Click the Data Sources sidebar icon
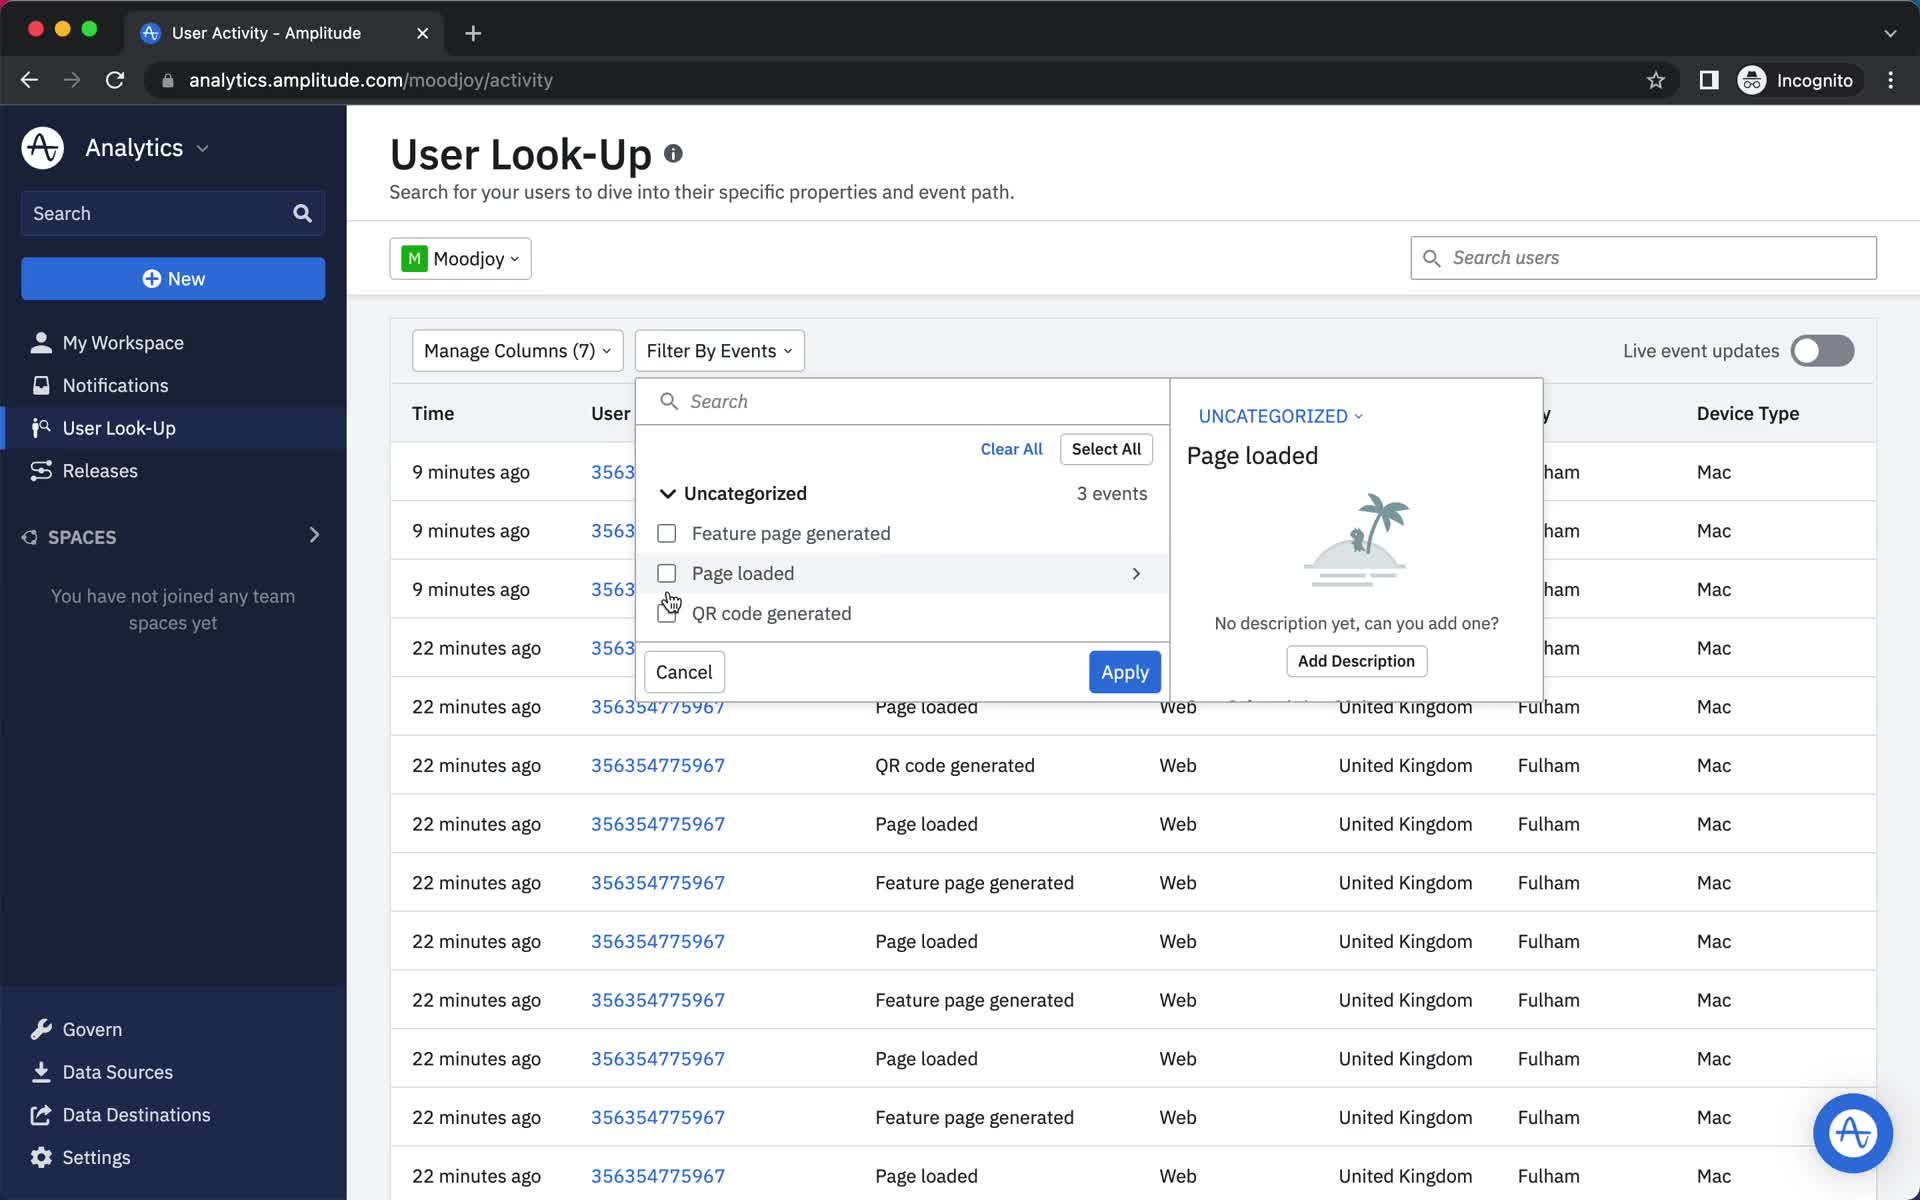 coord(40,1071)
